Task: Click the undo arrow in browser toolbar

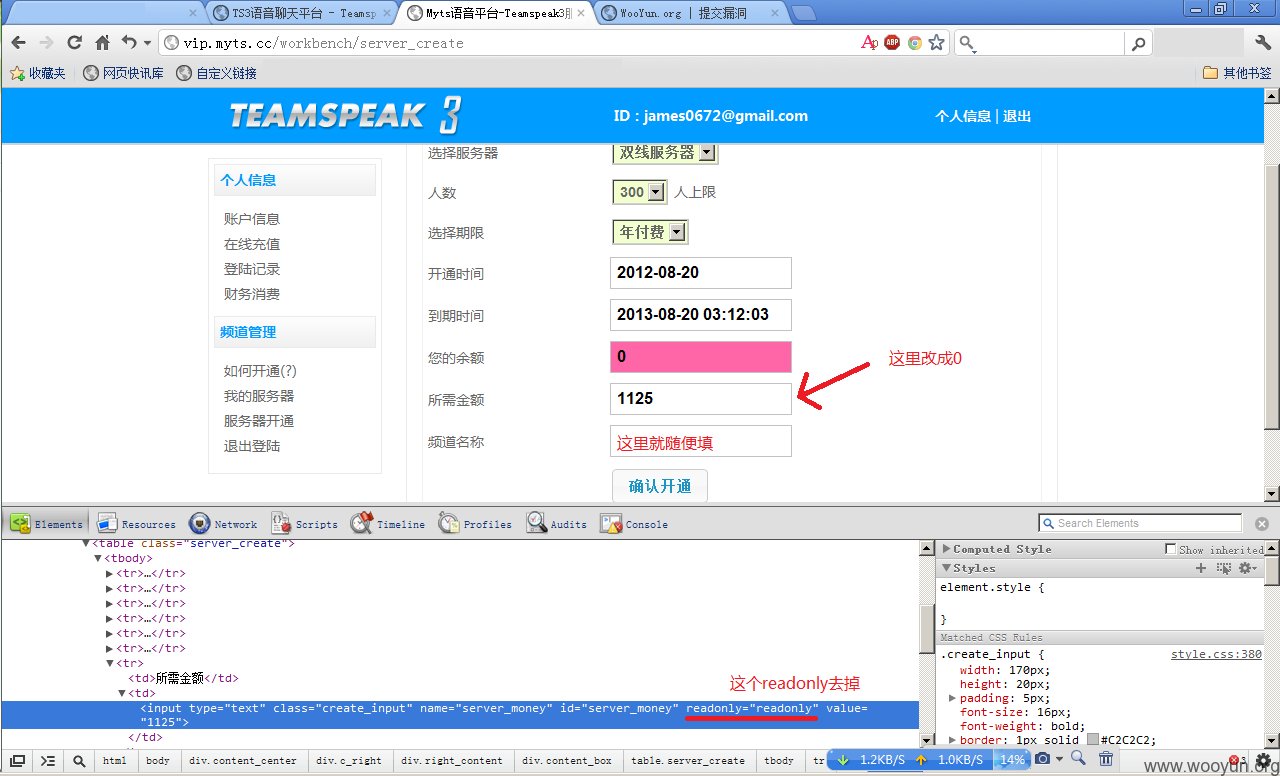Action: [129, 43]
